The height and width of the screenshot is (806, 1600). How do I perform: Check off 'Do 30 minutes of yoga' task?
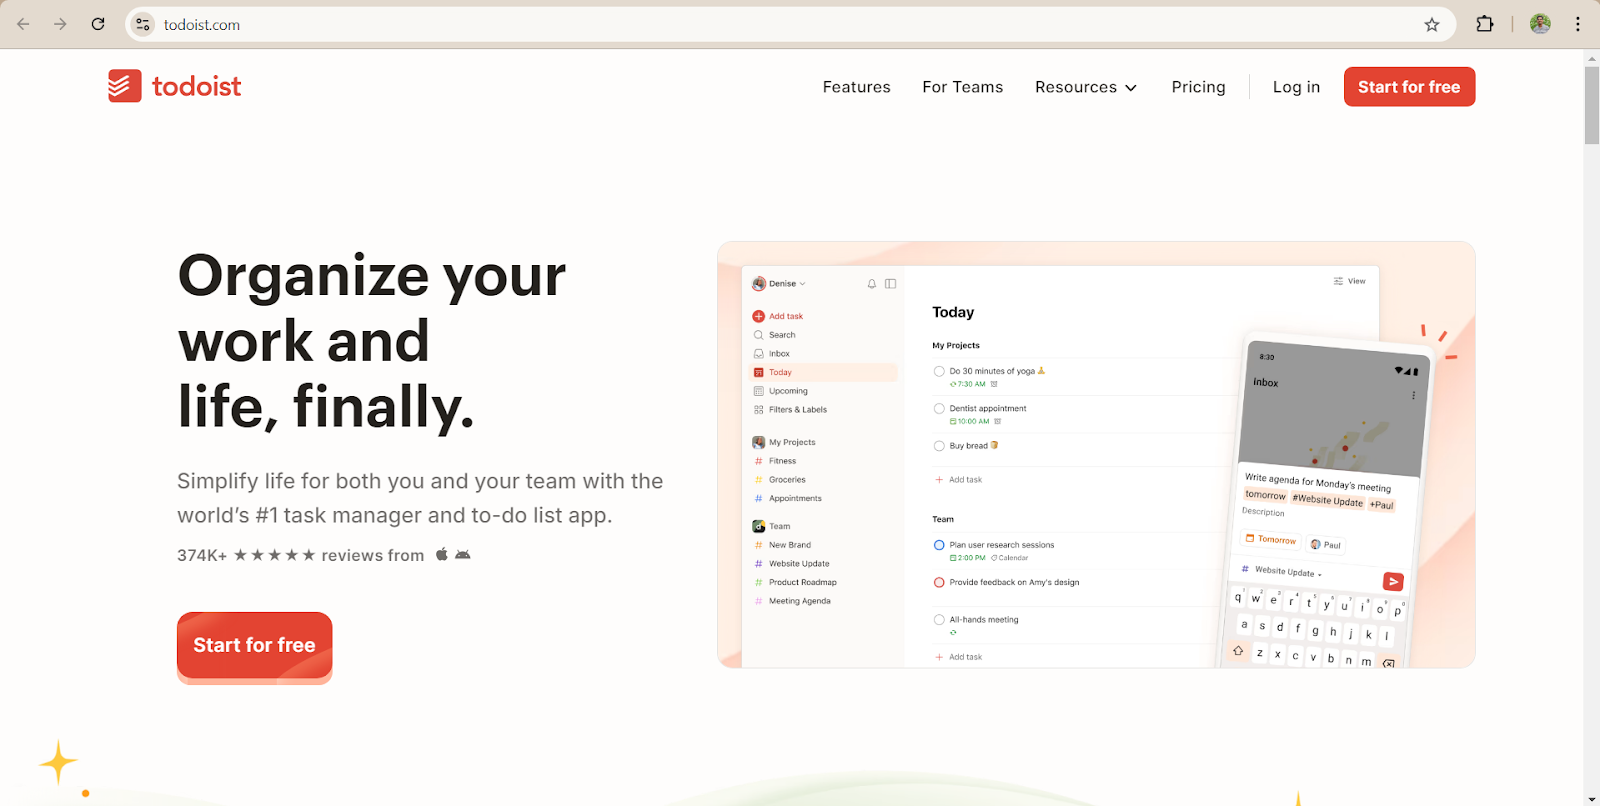coord(939,371)
